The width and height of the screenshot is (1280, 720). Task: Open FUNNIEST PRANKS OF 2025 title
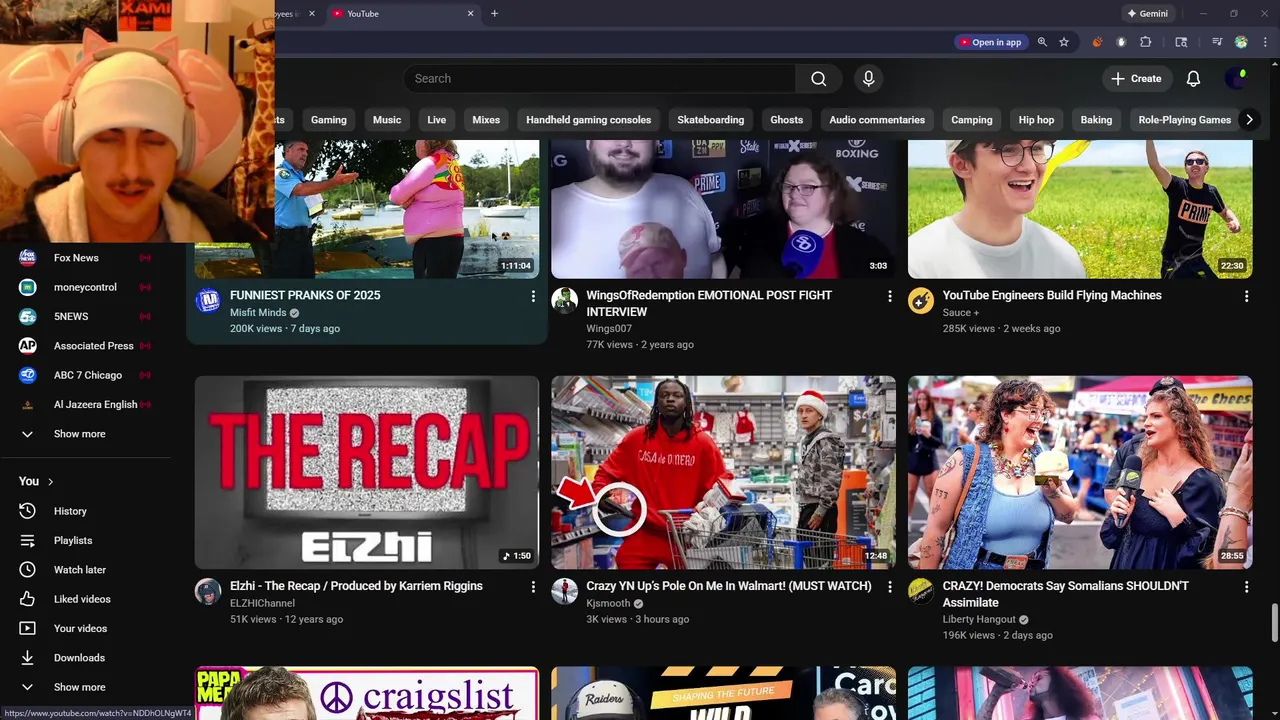(305, 295)
